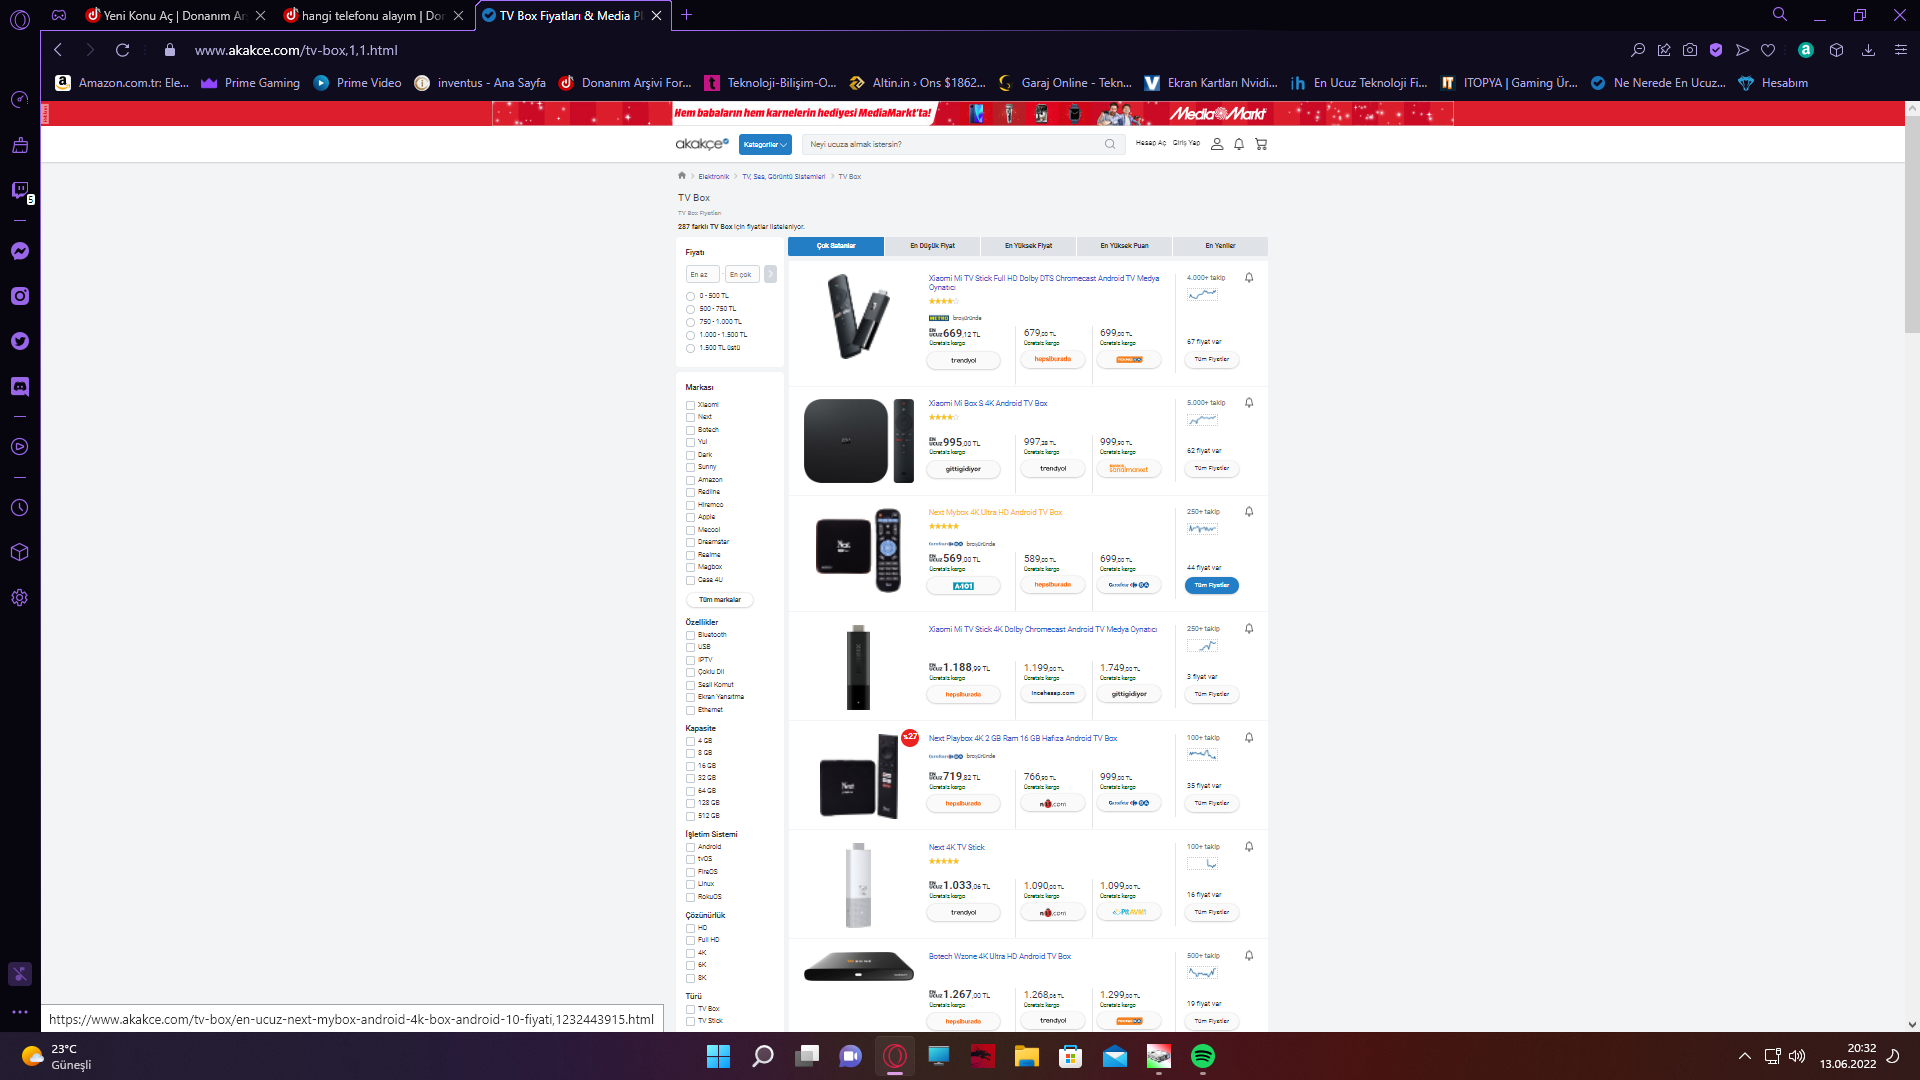Tick the Android operating system checkbox
This screenshot has width=1920, height=1080.
(690, 847)
